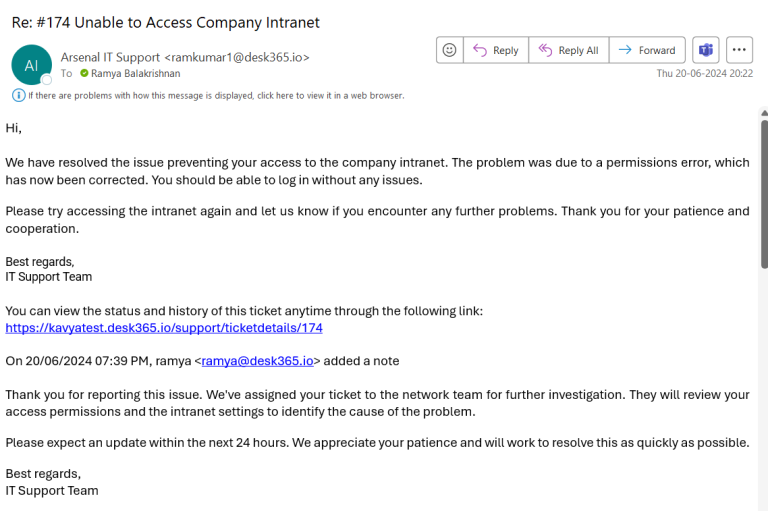Share the message to Microsoft Teams
This screenshot has width=768, height=511.
[x=706, y=50]
